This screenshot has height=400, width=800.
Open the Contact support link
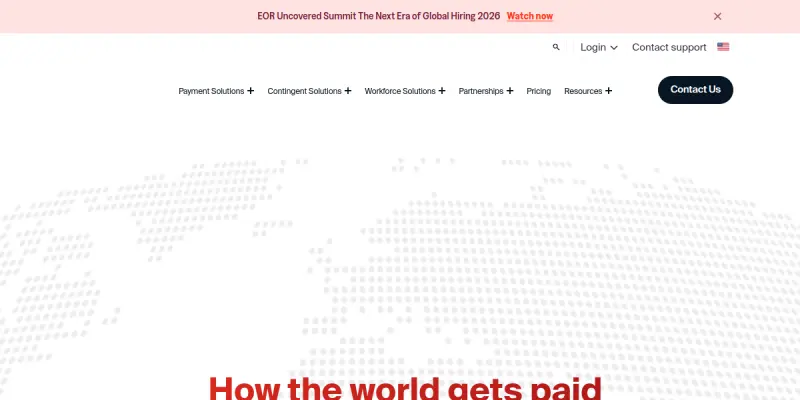tap(669, 47)
